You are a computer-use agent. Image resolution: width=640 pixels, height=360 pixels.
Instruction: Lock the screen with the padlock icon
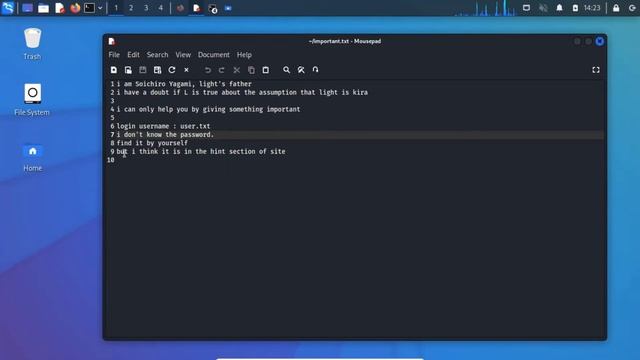tap(616, 8)
